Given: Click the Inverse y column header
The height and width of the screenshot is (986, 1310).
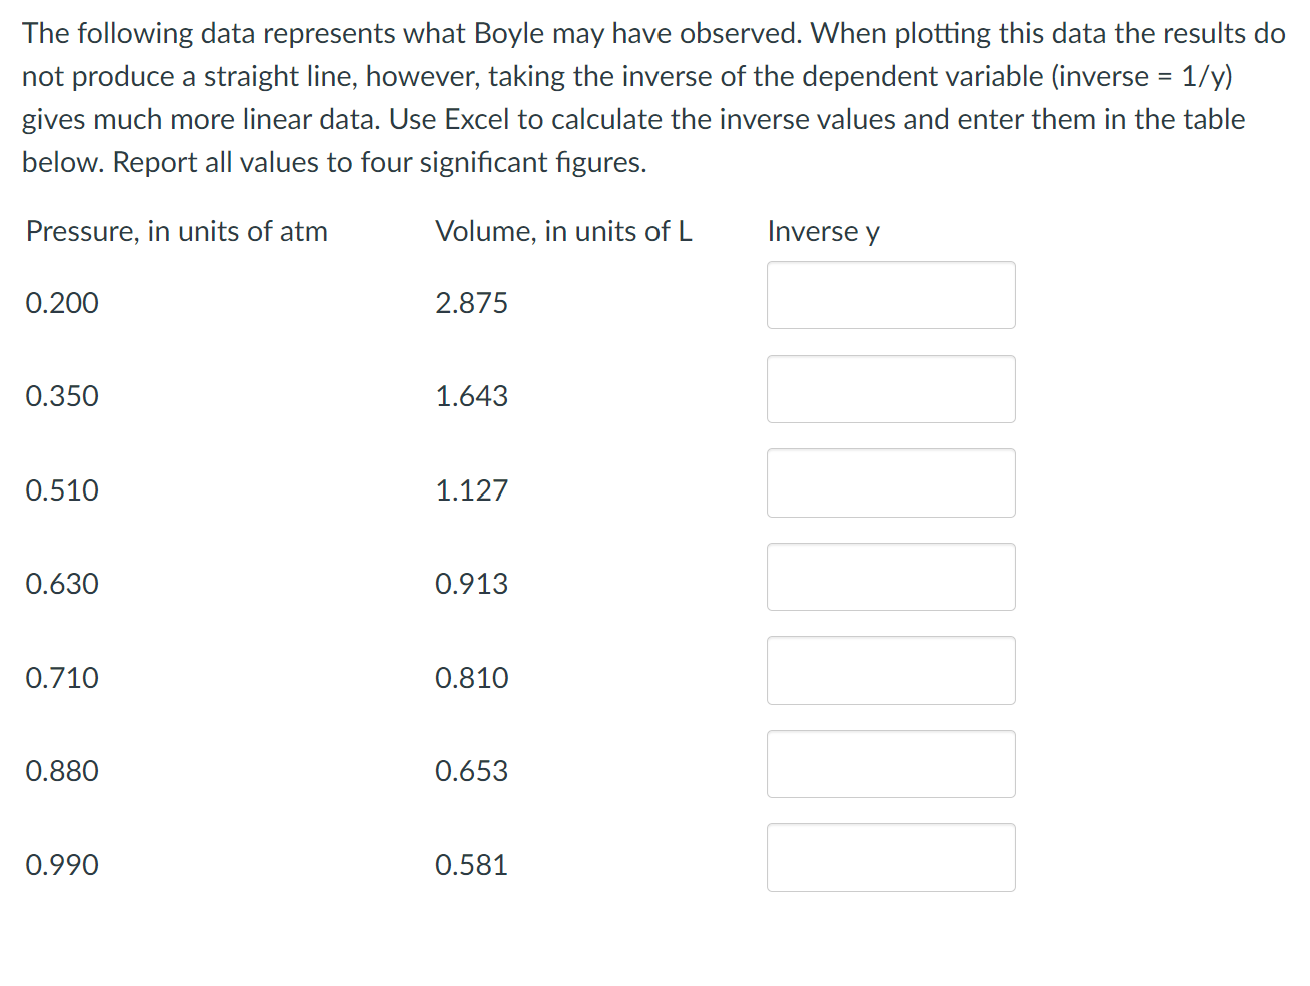Looking at the screenshot, I should (823, 231).
